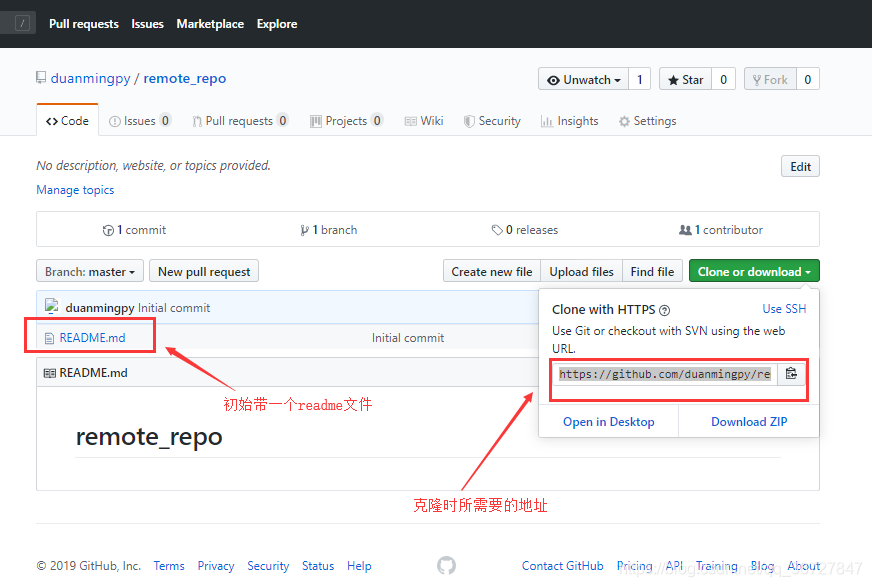The height and width of the screenshot is (587, 872).
Task: Open README.md file in file list
Action: pos(92,338)
